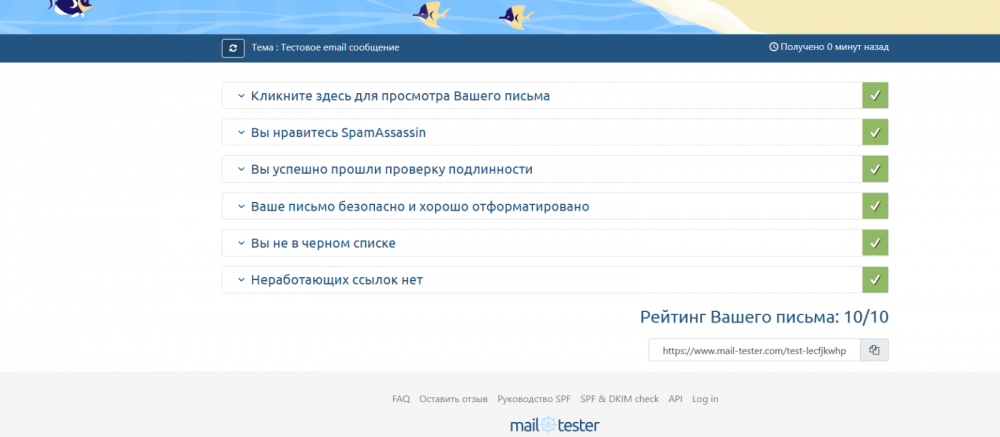The width and height of the screenshot is (1000, 437).
Task: Open 'Руководство SPF' footer link
Action: tap(534, 399)
